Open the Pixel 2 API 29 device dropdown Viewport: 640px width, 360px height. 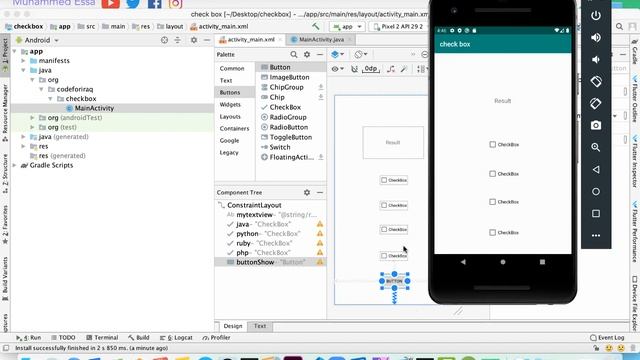click(x=399, y=27)
